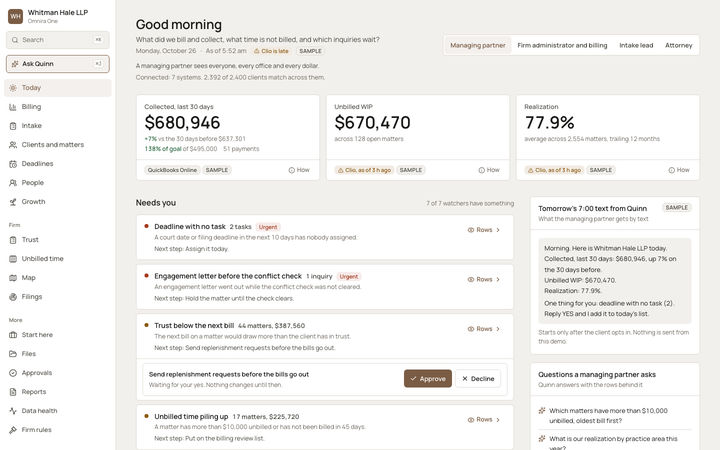Viewport: 720px width, 450px height.
Task: Click the '7 of 7 watchers have something' text
Action: [470, 203]
